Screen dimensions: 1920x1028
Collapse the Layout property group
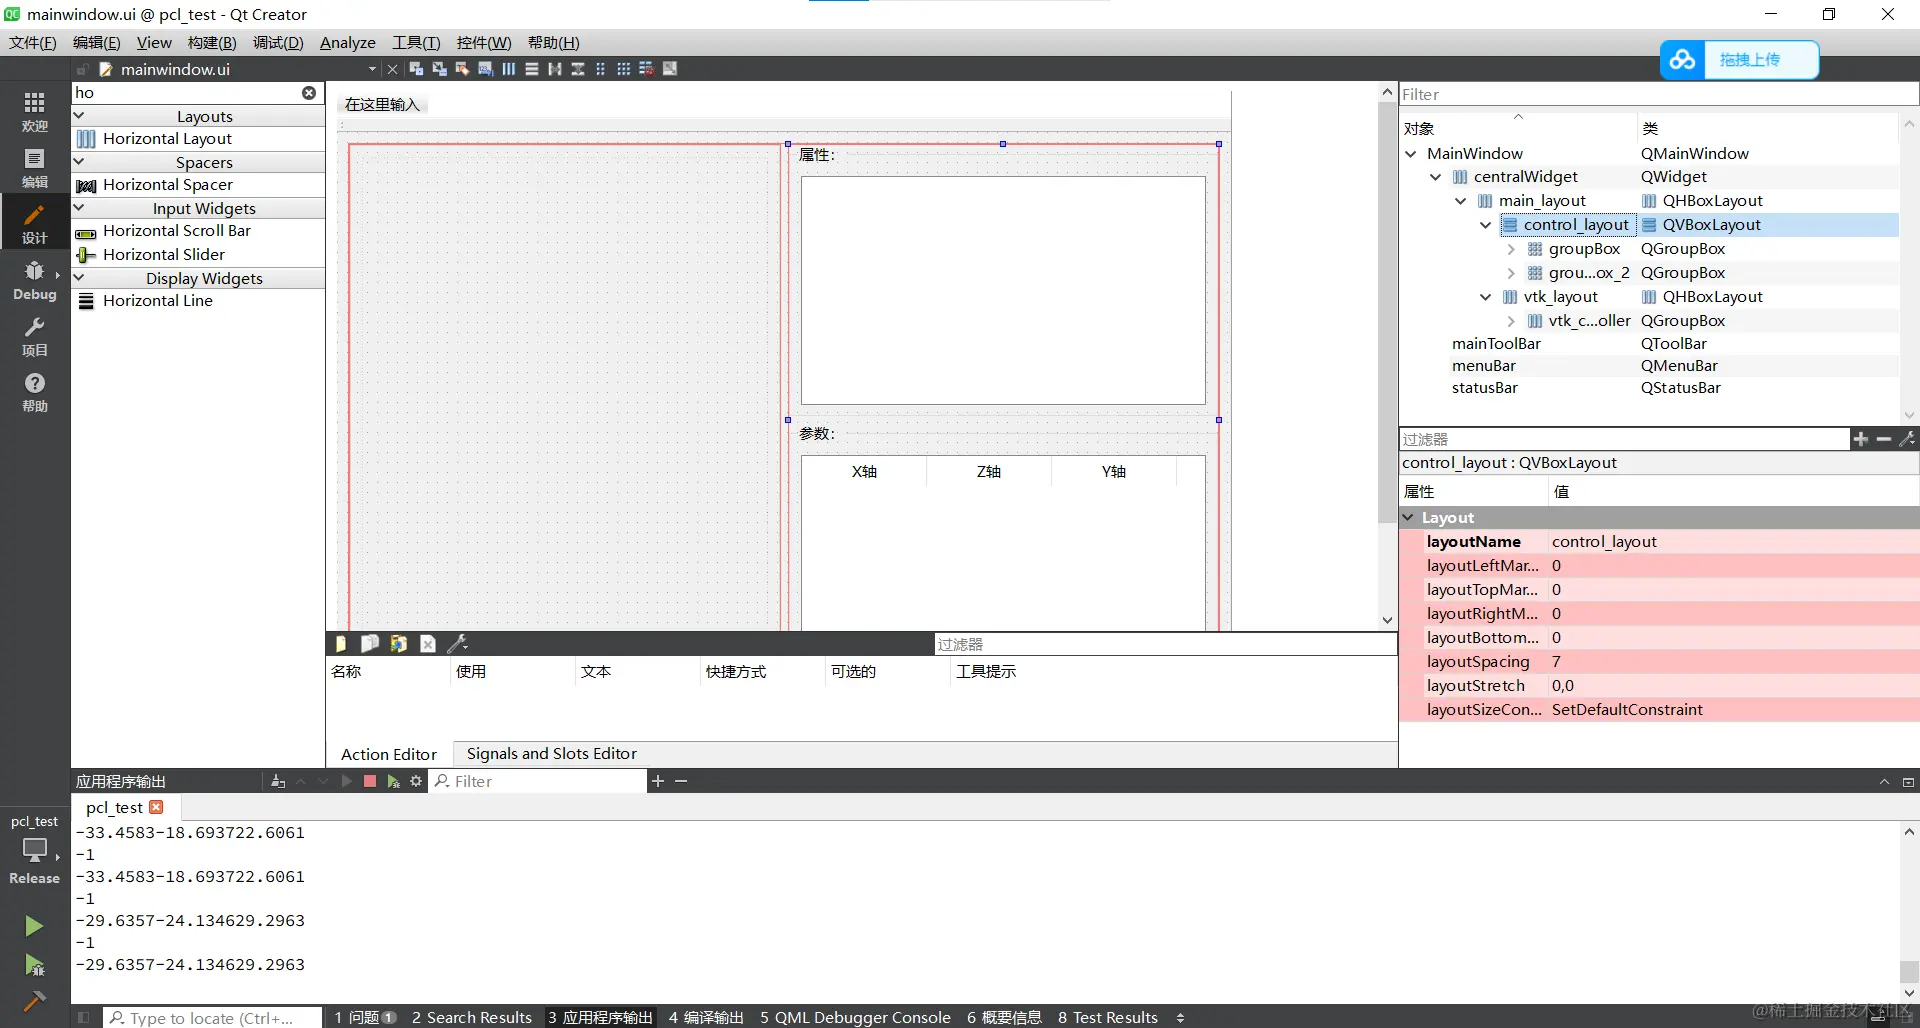1409,518
